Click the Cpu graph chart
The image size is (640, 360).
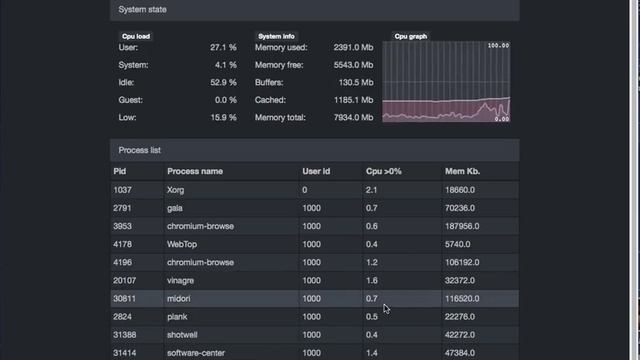(446, 82)
